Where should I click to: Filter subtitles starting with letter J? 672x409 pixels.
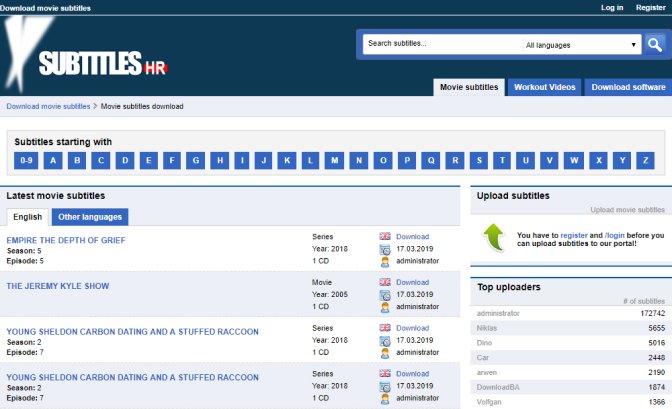(x=264, y=160)
